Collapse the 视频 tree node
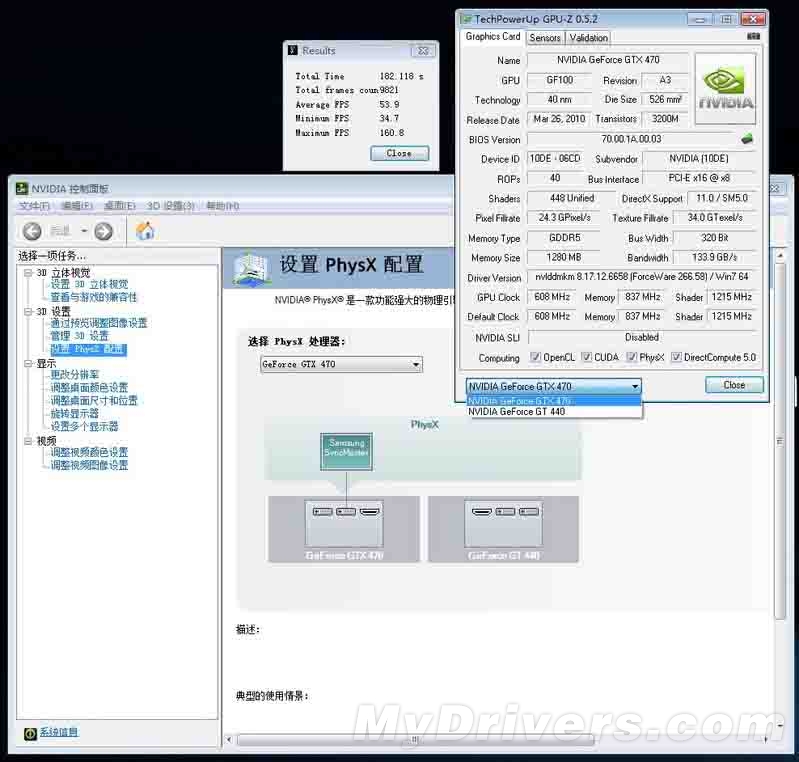This screenshot has height=762, width=799. pyautogui.click(x=29, y=441)
